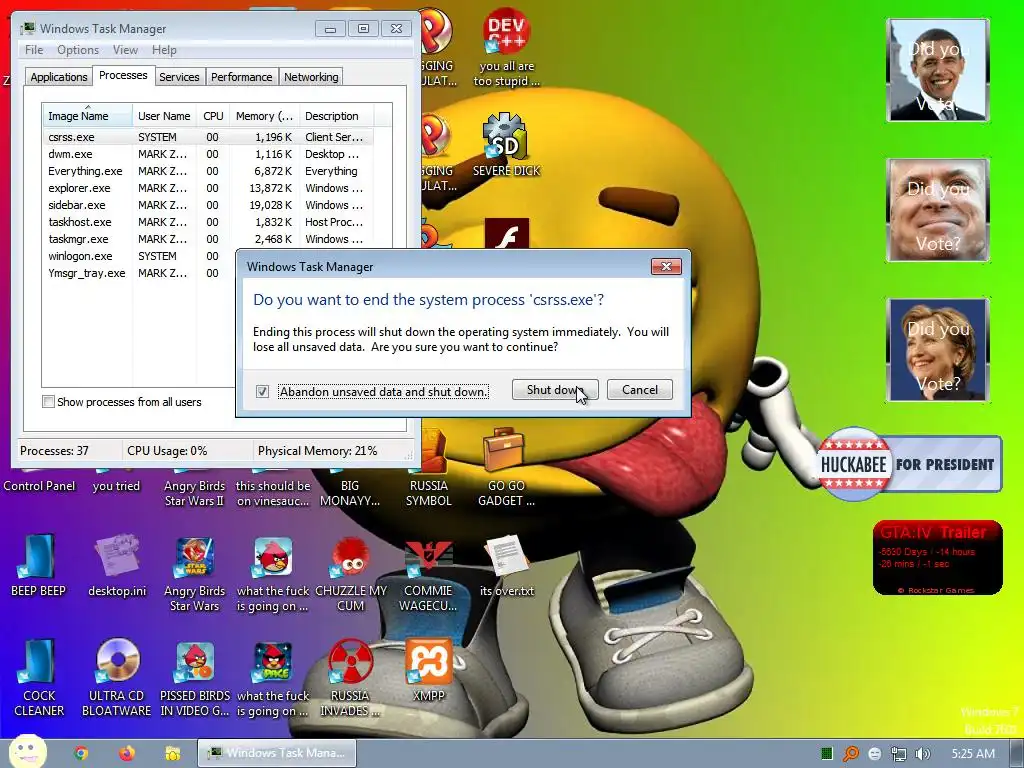Switch to the Applications tab
The width and height of the screenshot is (1024, 768).
pyautogui.click(x=59, y=76)
